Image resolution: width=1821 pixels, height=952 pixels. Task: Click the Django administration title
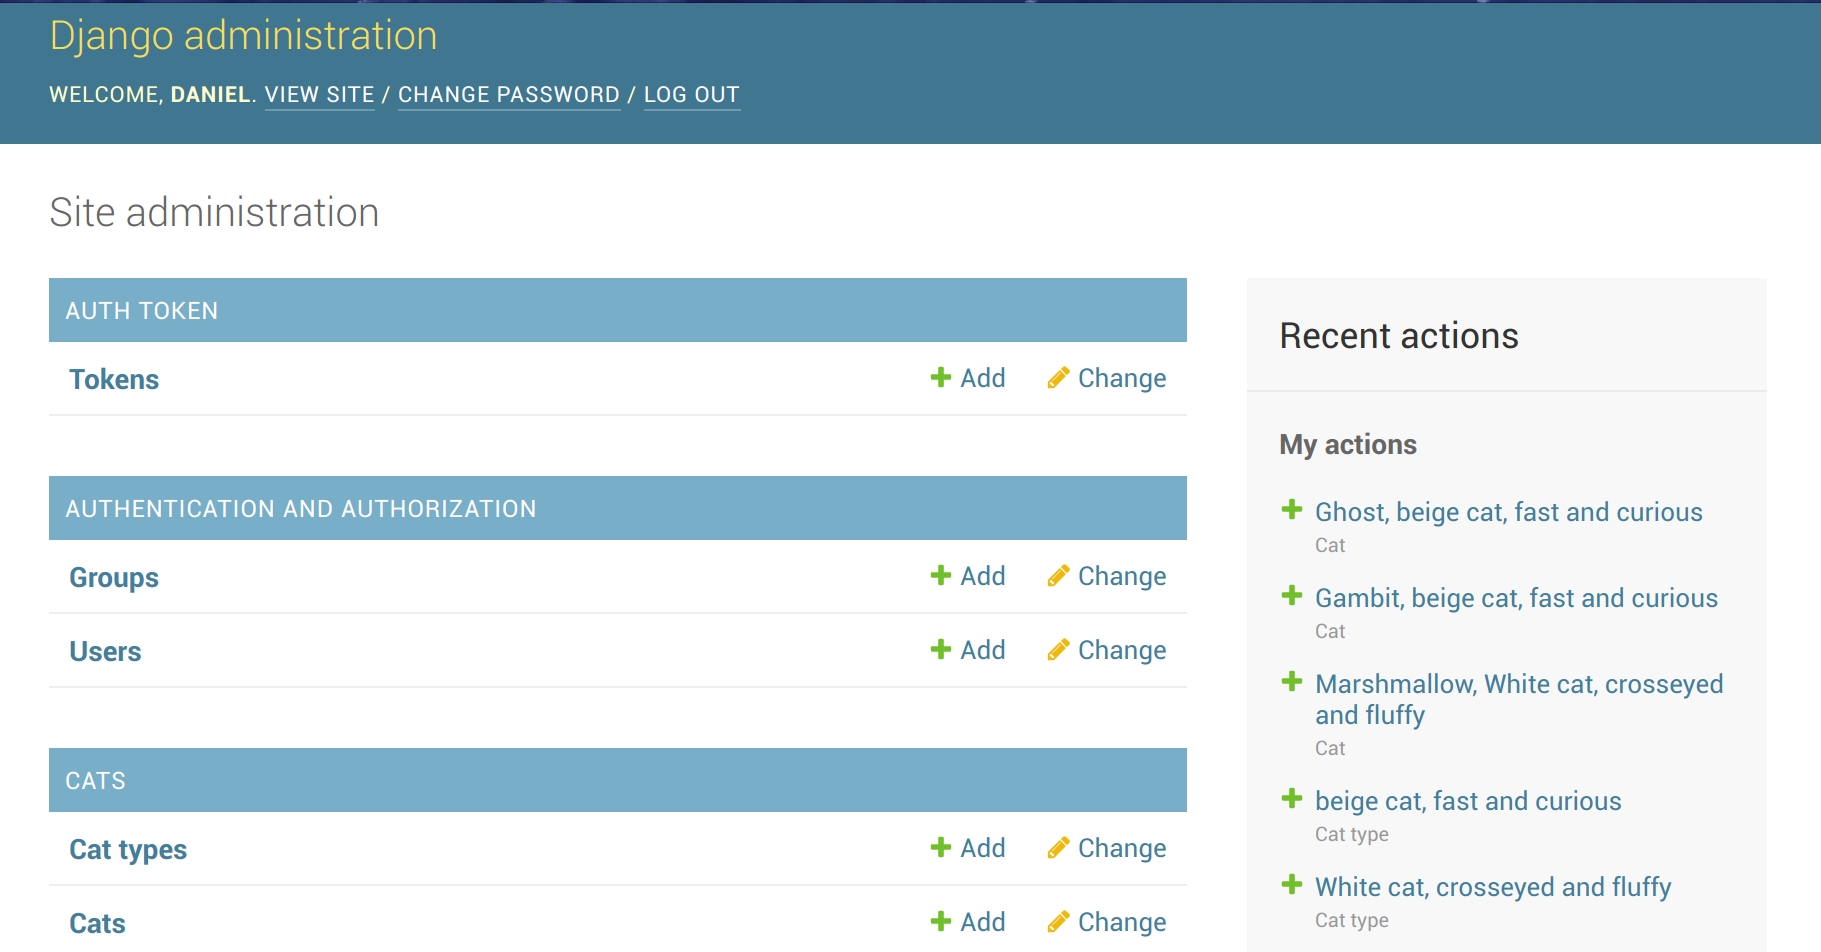[x=243, y=36]
